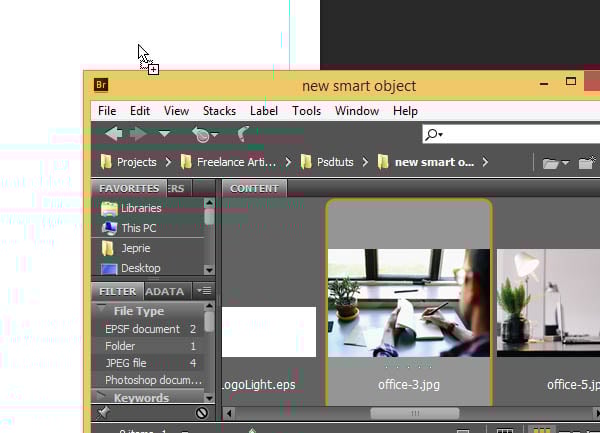Click the star rating dots under office-3.jpg
The height and width of the screenshot is (433, 600).
(409, 367)
